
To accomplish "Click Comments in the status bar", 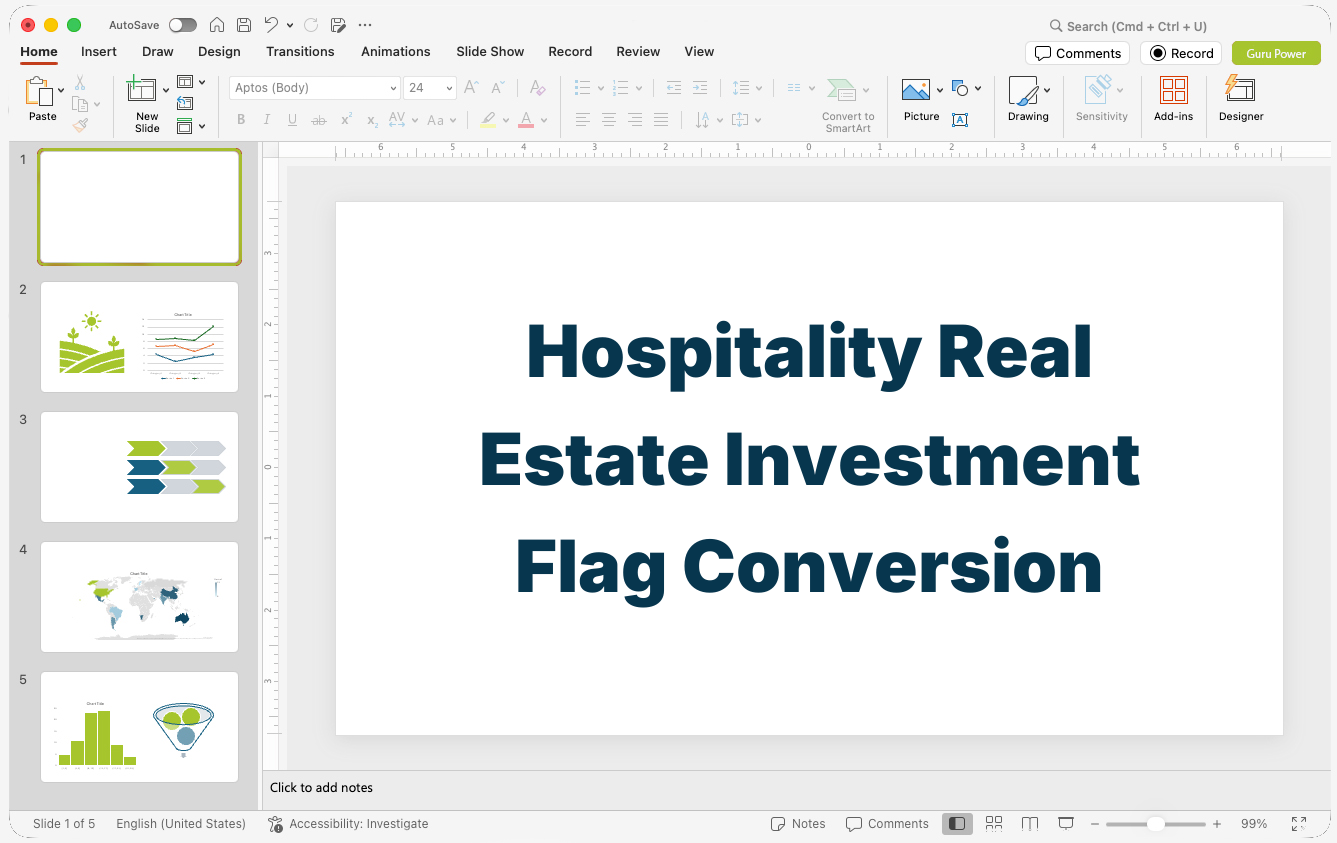I will point(887,824).
